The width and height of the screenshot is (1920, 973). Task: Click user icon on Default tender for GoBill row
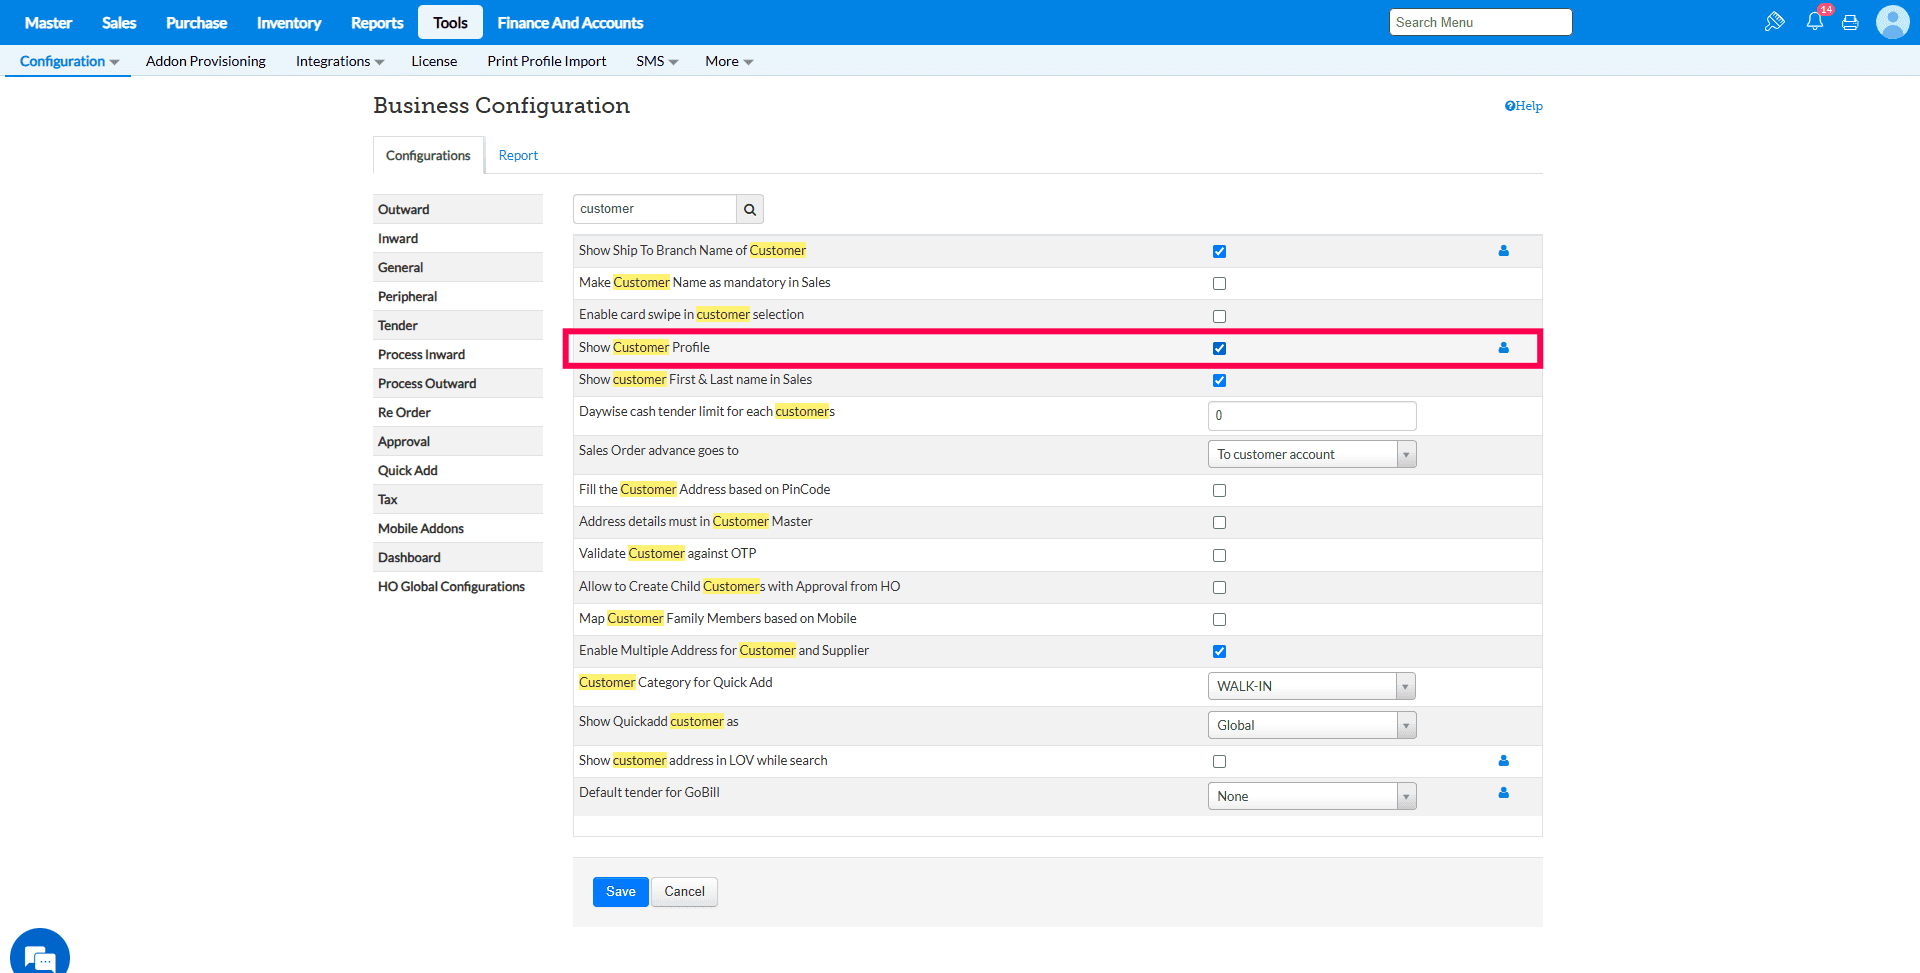[x=1503, y=793]
